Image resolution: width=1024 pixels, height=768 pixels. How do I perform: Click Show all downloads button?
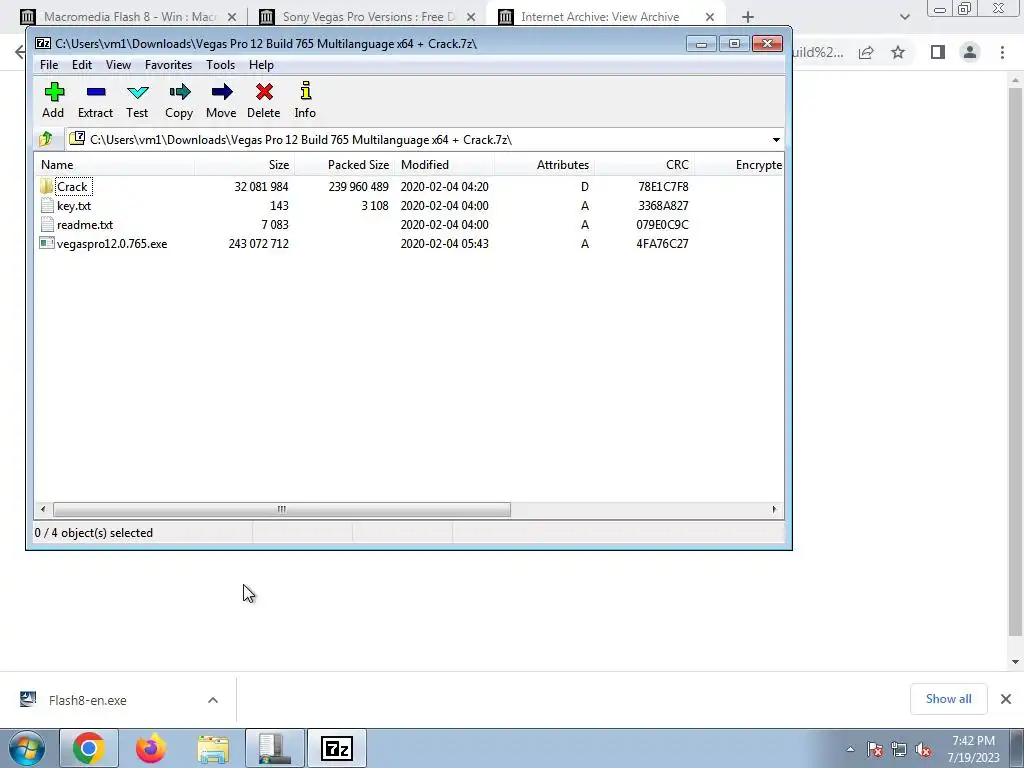[948, 699]
